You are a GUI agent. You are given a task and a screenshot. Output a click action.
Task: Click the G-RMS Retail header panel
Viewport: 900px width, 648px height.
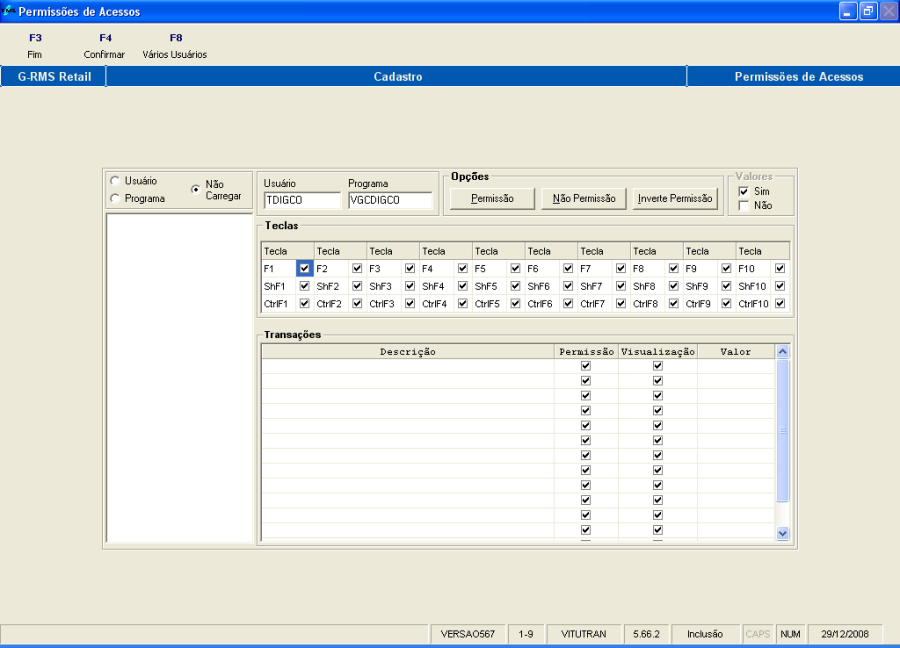(54, 76)
